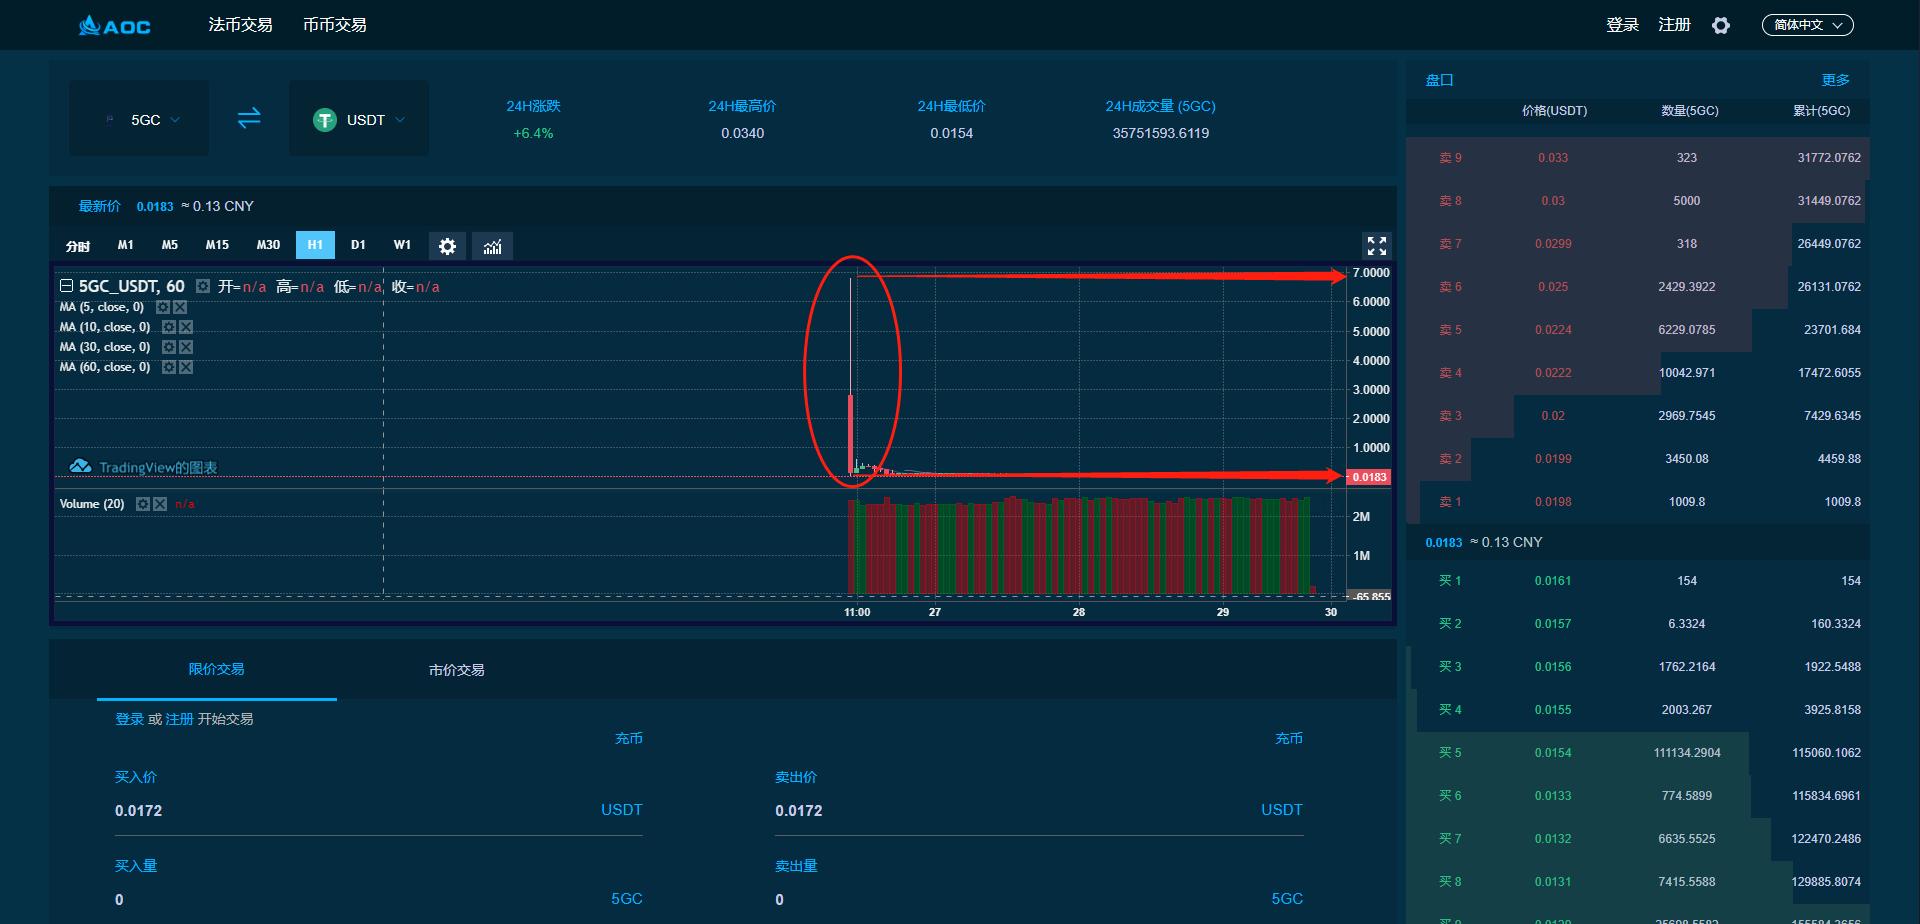Image resolution: width=1920 pixels, height=924 pixels.
Task: Click 登录 link in trade form
Action: tap(129, 719)
